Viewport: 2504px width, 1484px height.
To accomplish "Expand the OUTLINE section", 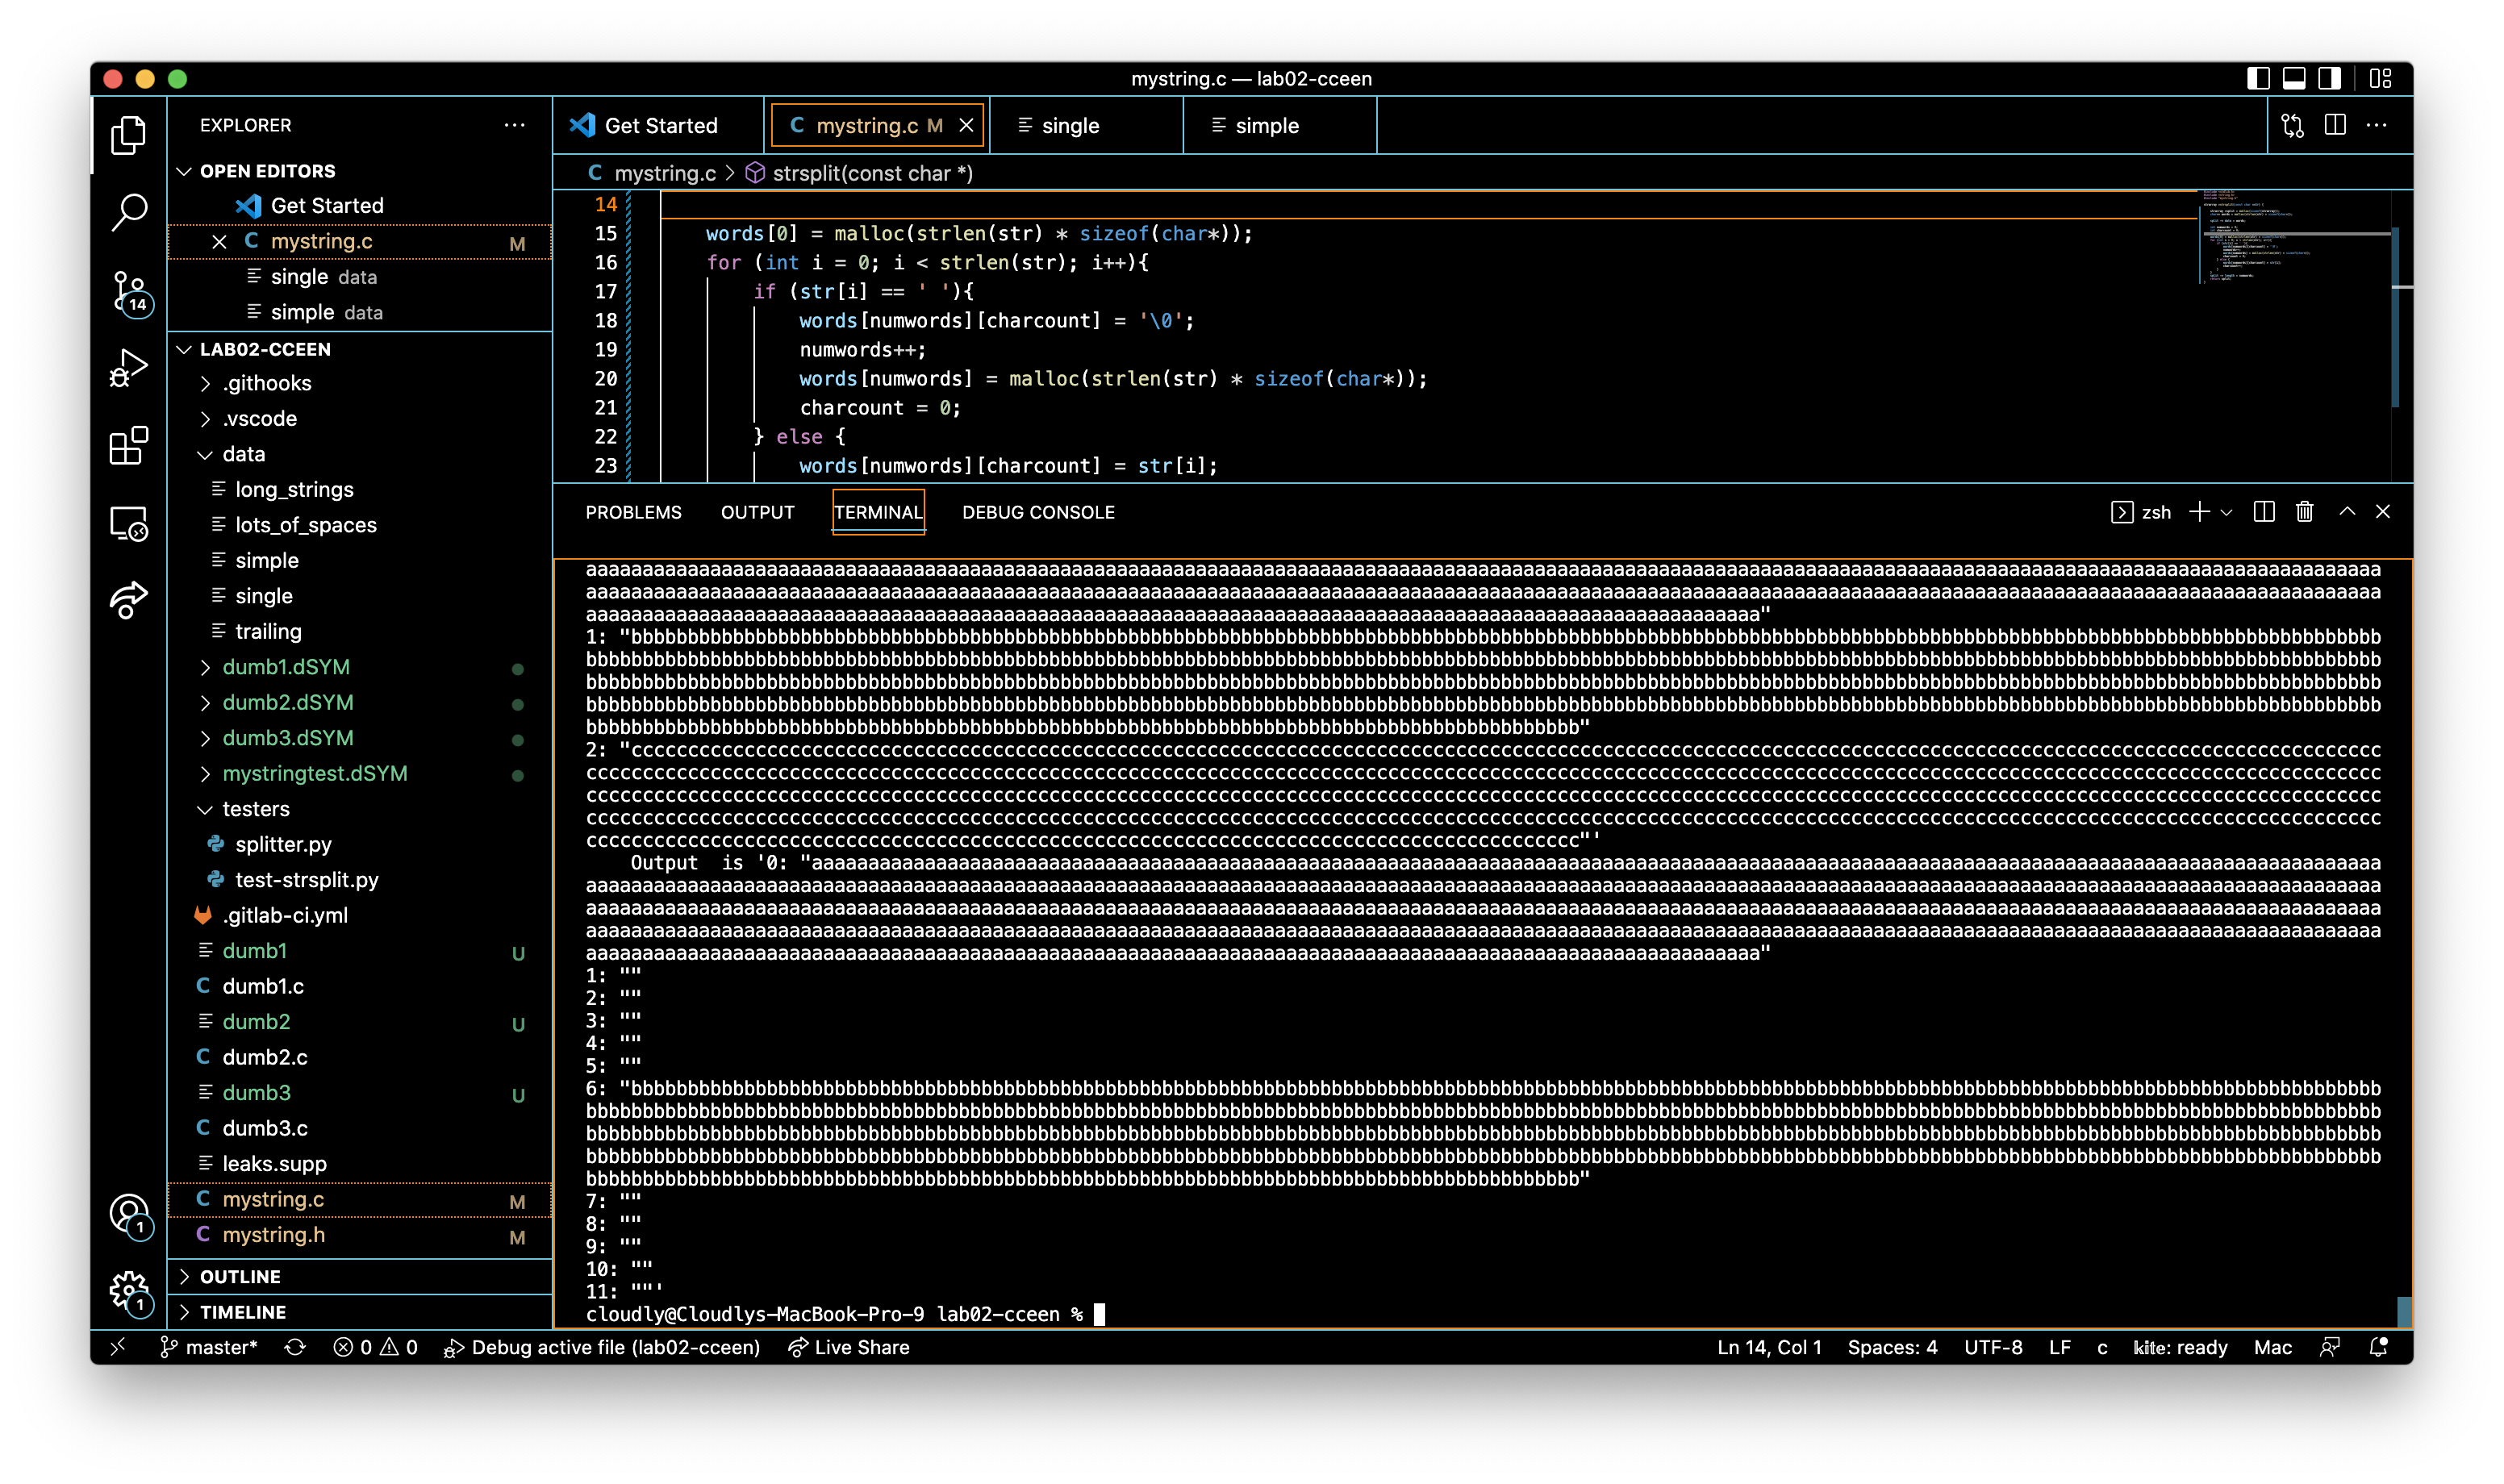I will [x=240, y=1277].
